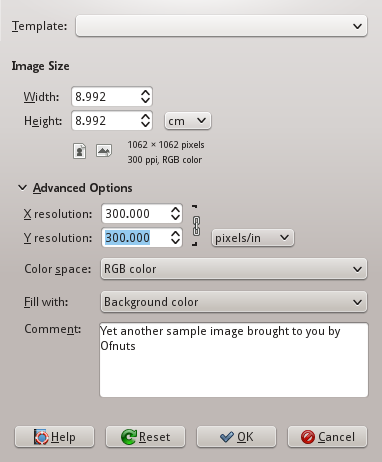
Task: Click the '300 ppi, RGB color' text
Action: [x=165, y=160]
